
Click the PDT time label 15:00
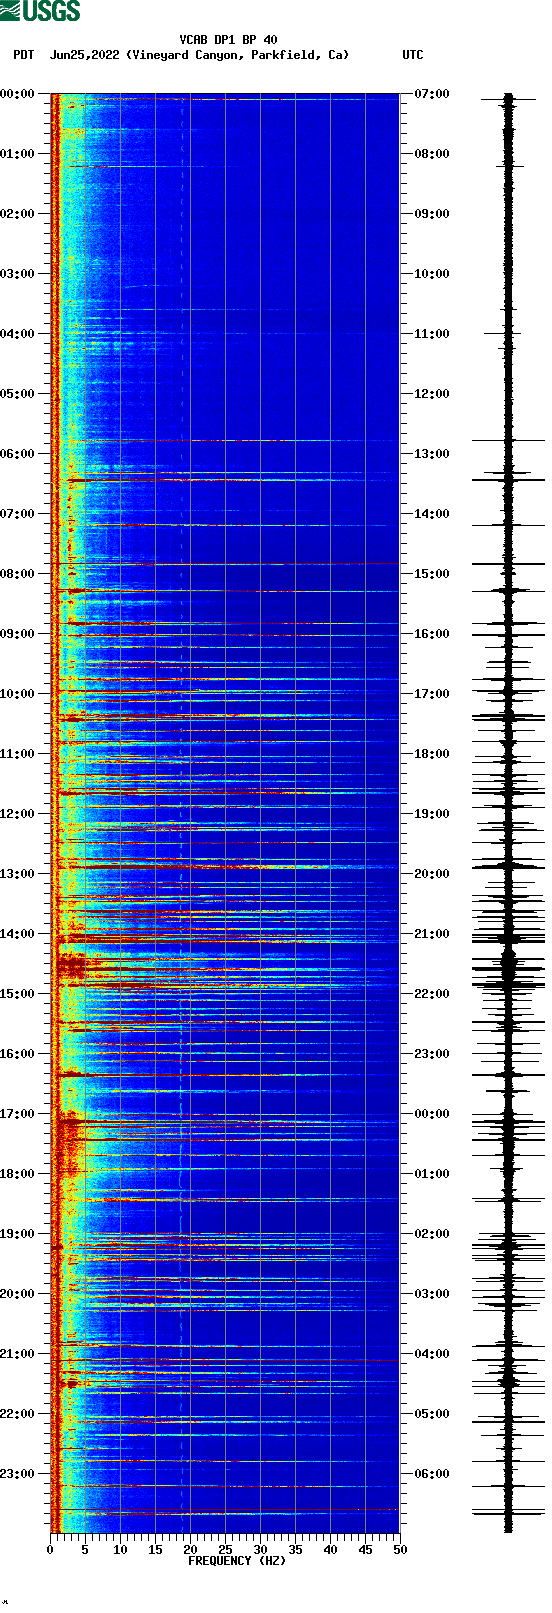pyautogui.click(x=17, y=994)
